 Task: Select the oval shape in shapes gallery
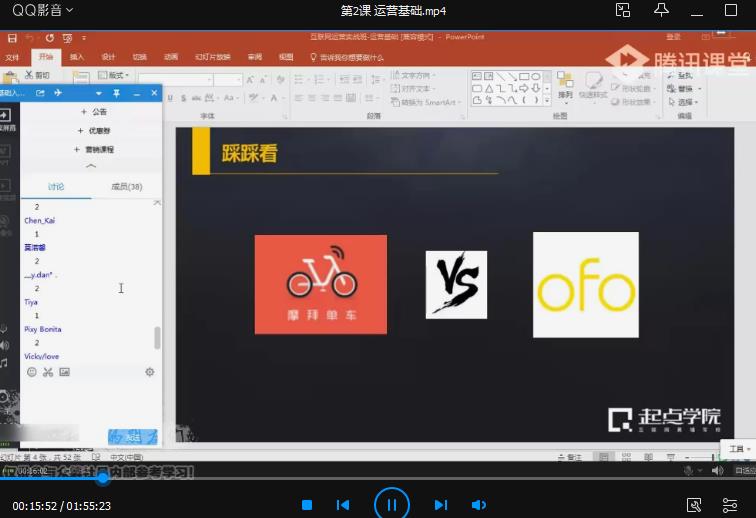coord(536,77)
